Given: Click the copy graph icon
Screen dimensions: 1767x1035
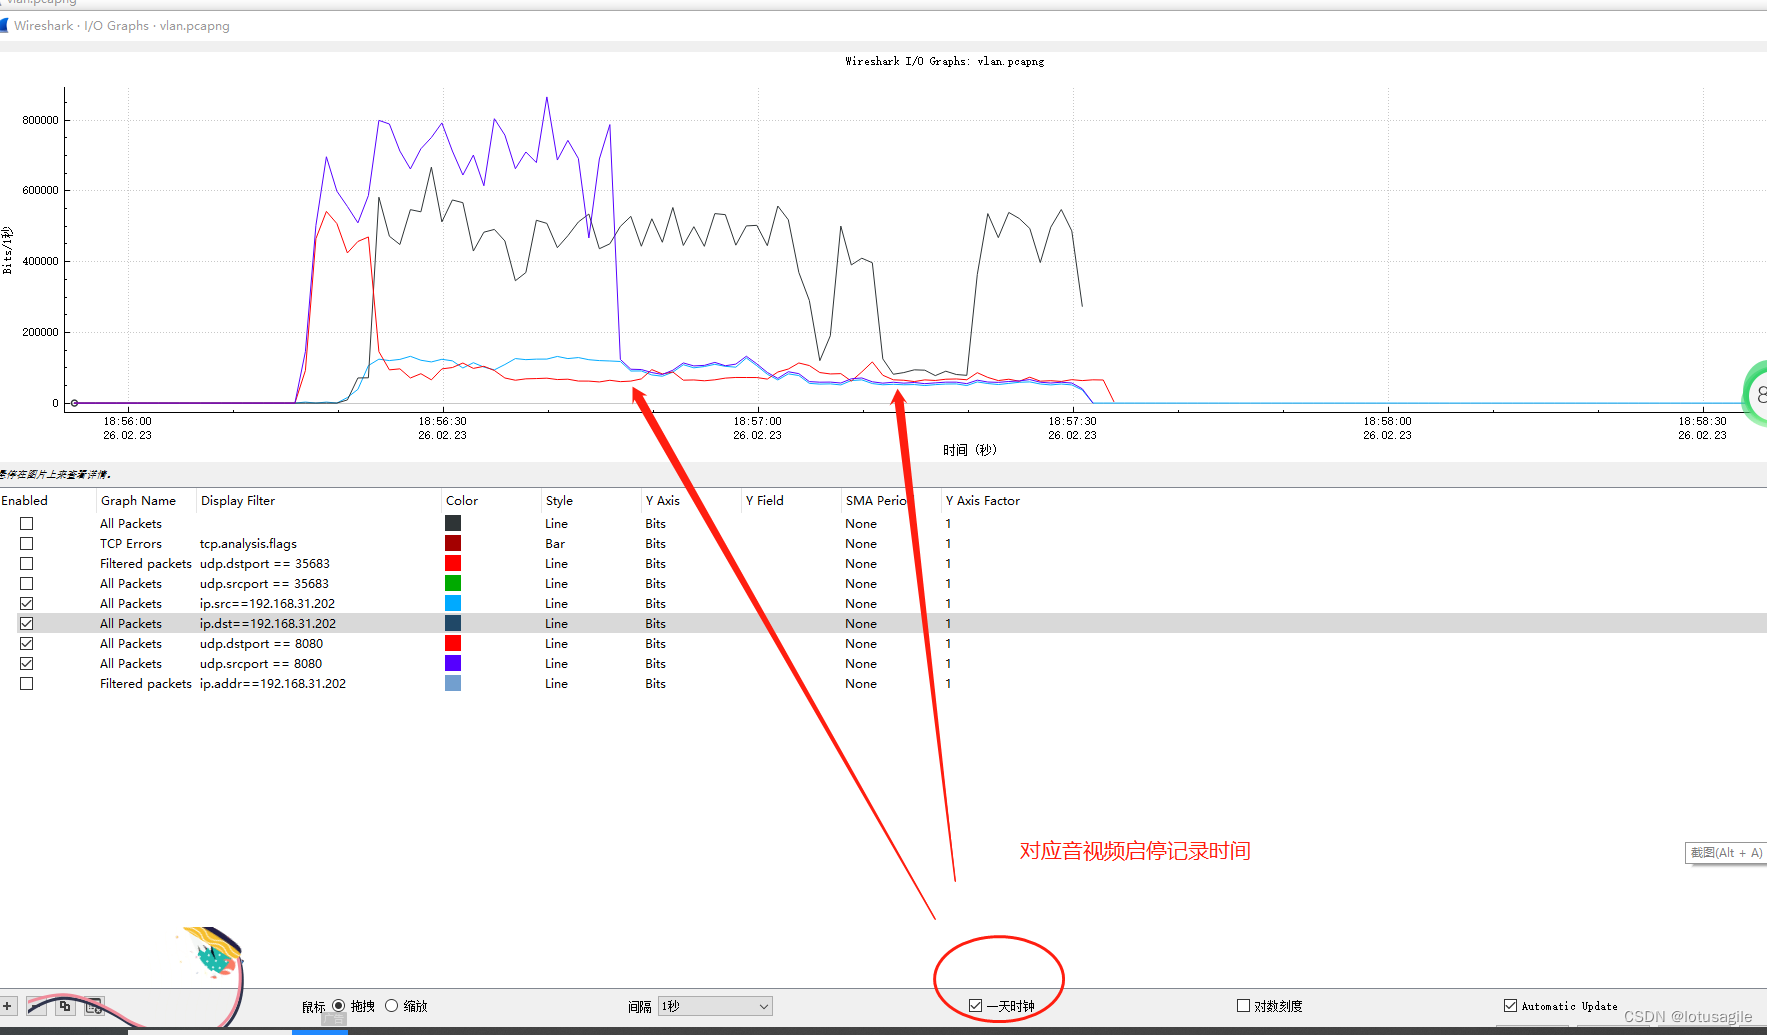Looking at the screenshot, I should [65, 1006].
